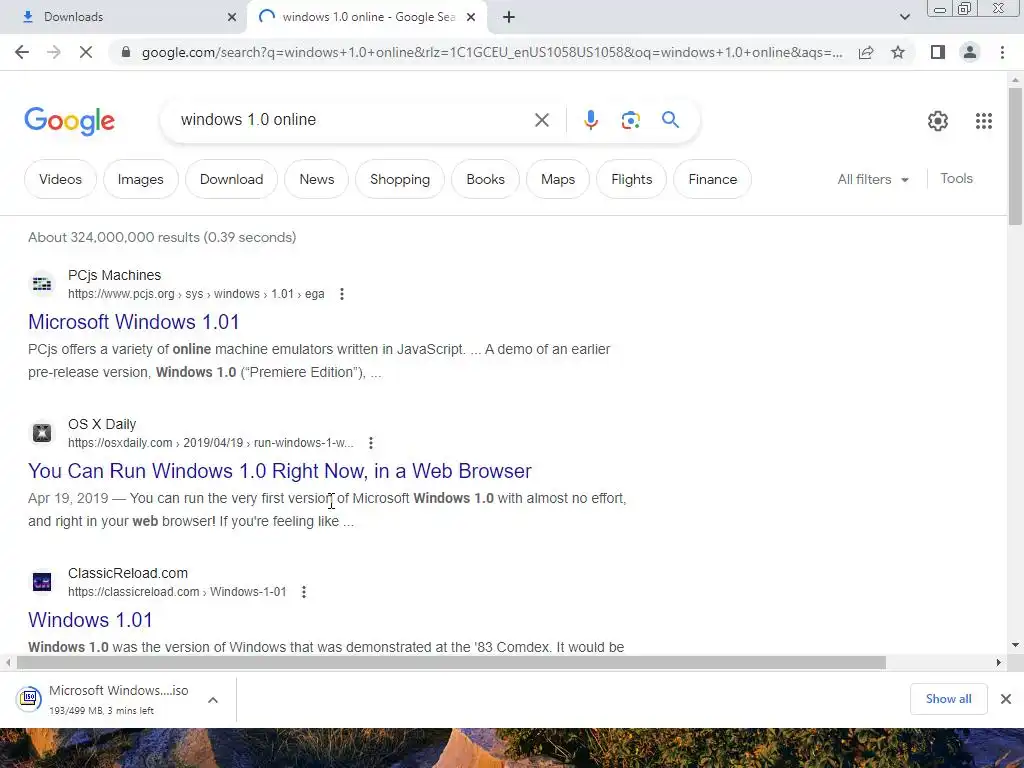Filter results by Images

click(140, 179)
